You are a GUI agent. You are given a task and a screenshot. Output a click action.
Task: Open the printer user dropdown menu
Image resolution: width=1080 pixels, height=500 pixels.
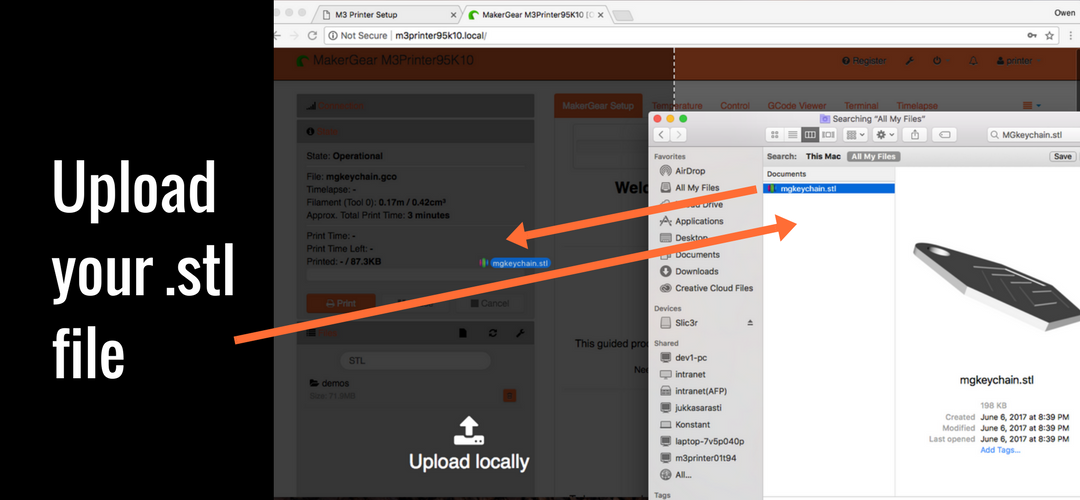pos(1014,61)
